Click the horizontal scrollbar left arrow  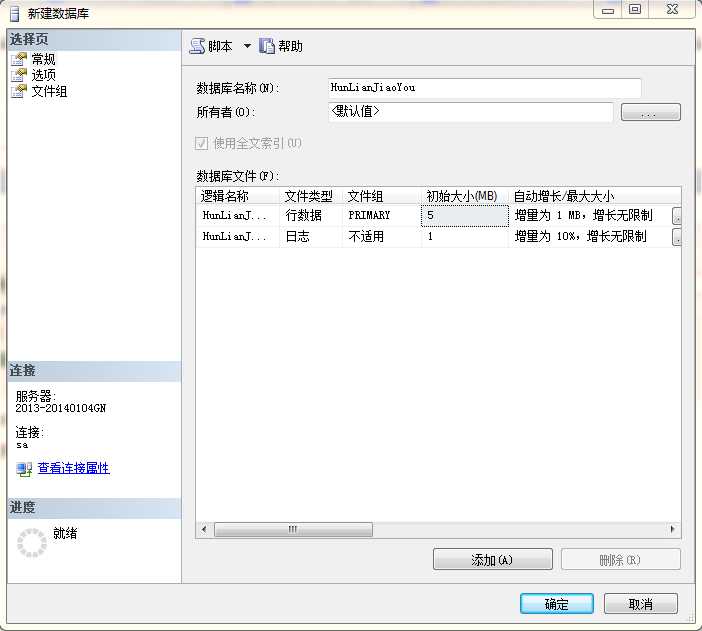click(x=204, y=529)
